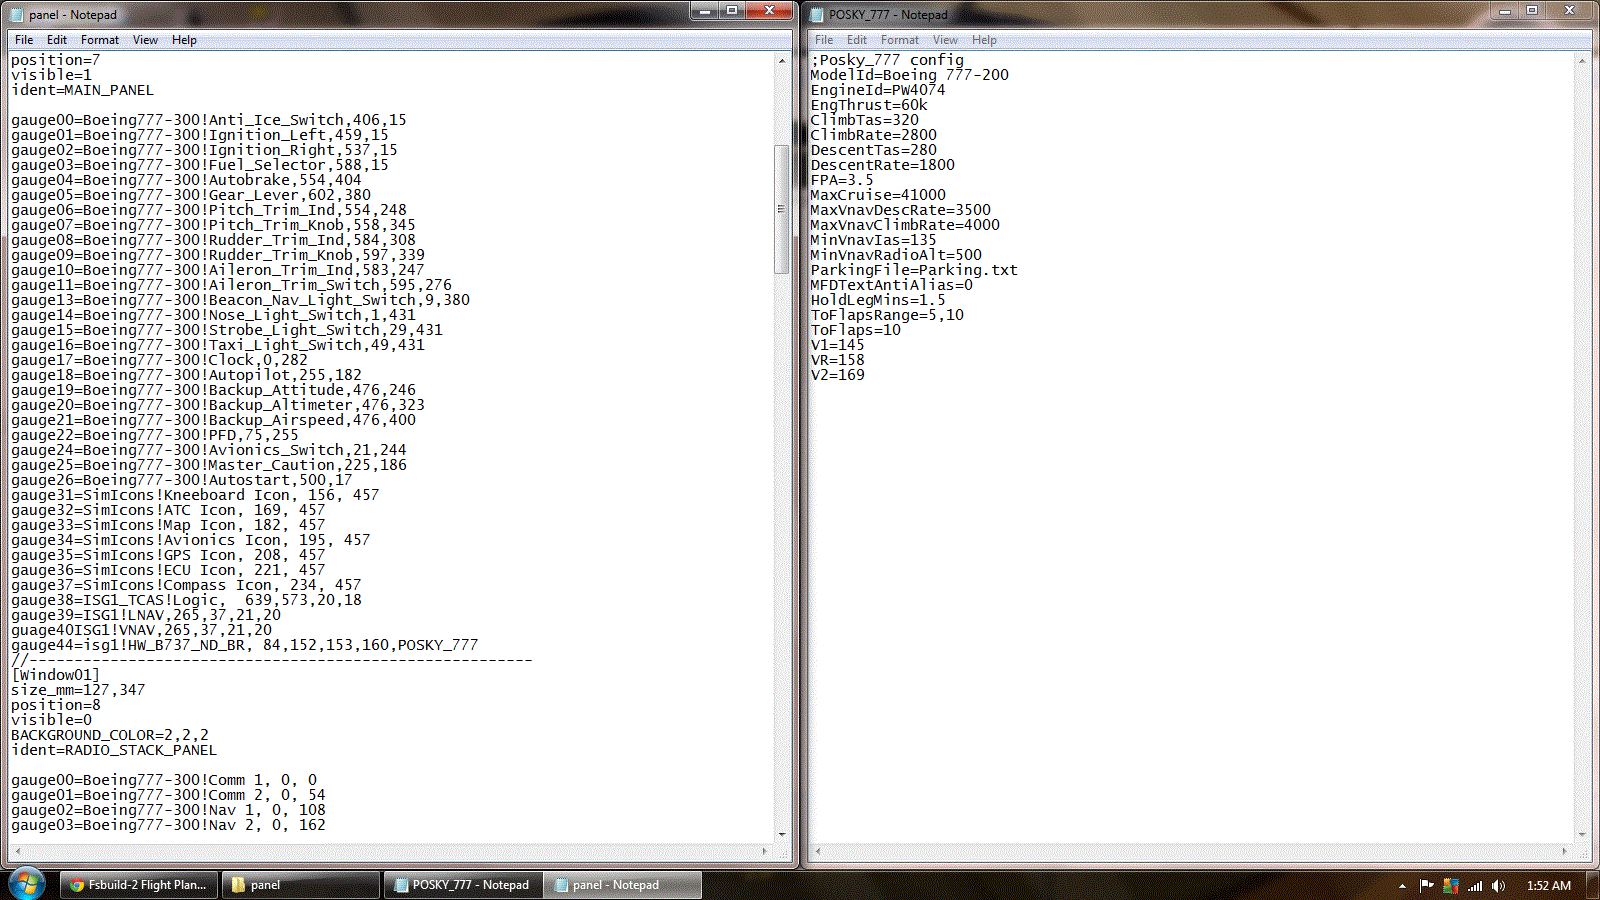Click line 'EngineId=PW4074'
The width and height of the screenshot is (1600, 900).
point(878,90)
